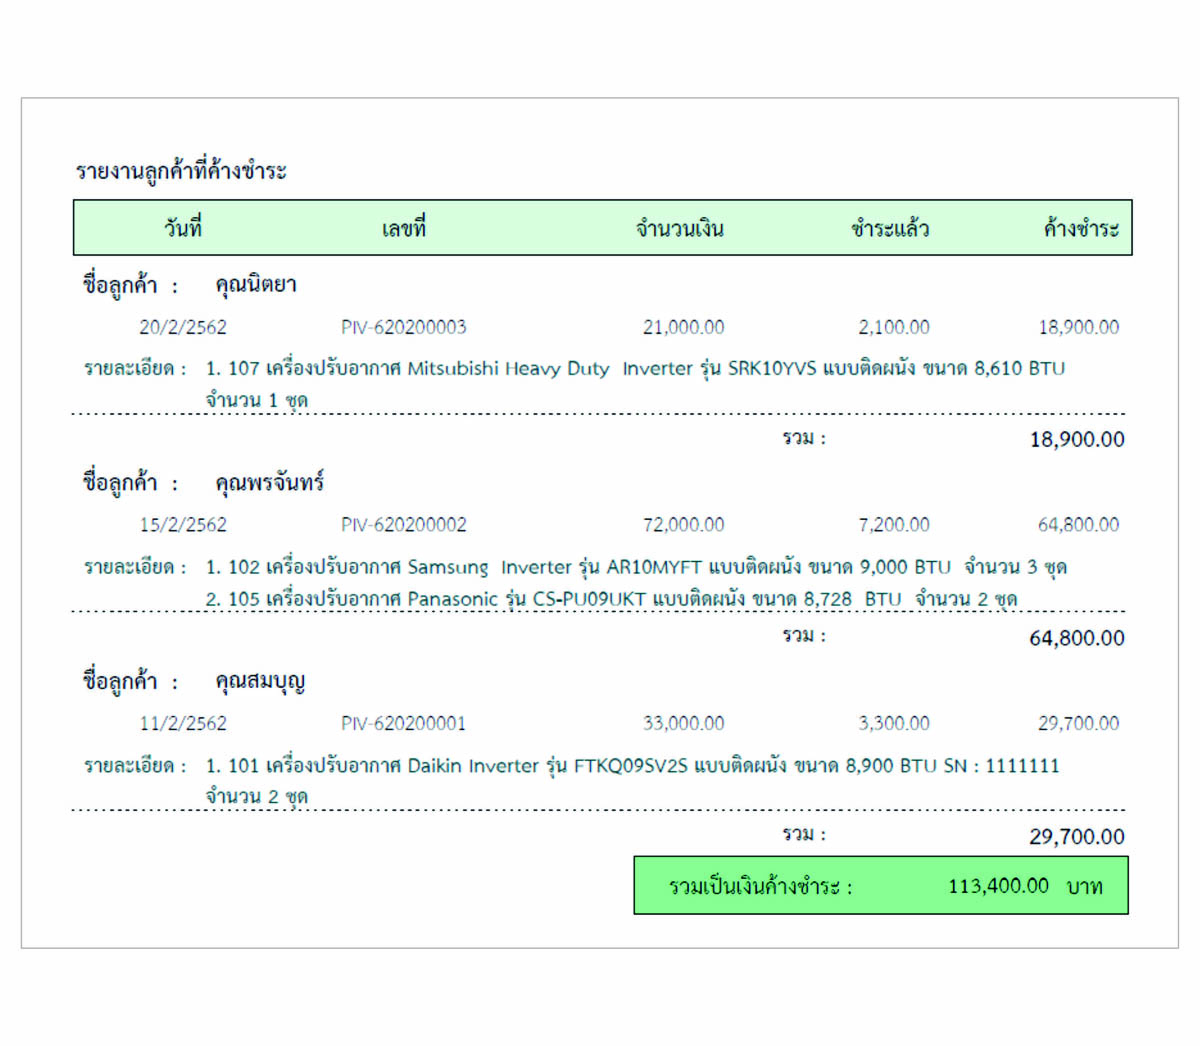Click customer name คุณนิตยา
This screenshot has width=1200, height=1046.
coord(256,285)
